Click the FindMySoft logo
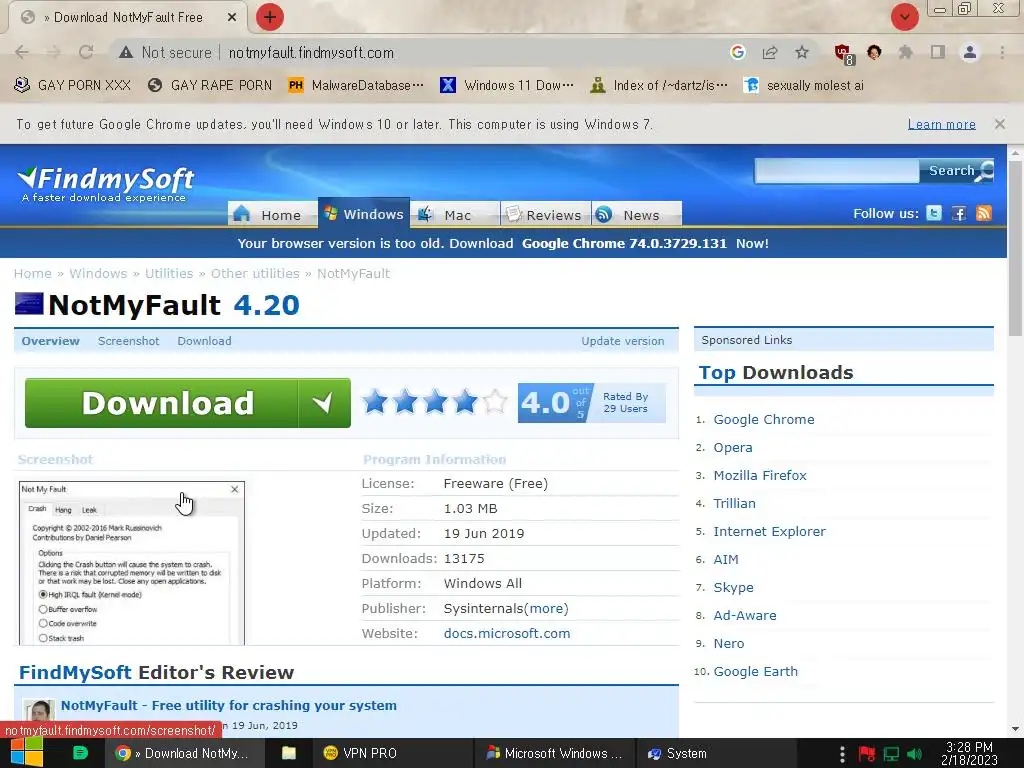The height and width of the screenshot is (768, 1024). (x=105, y=184)
